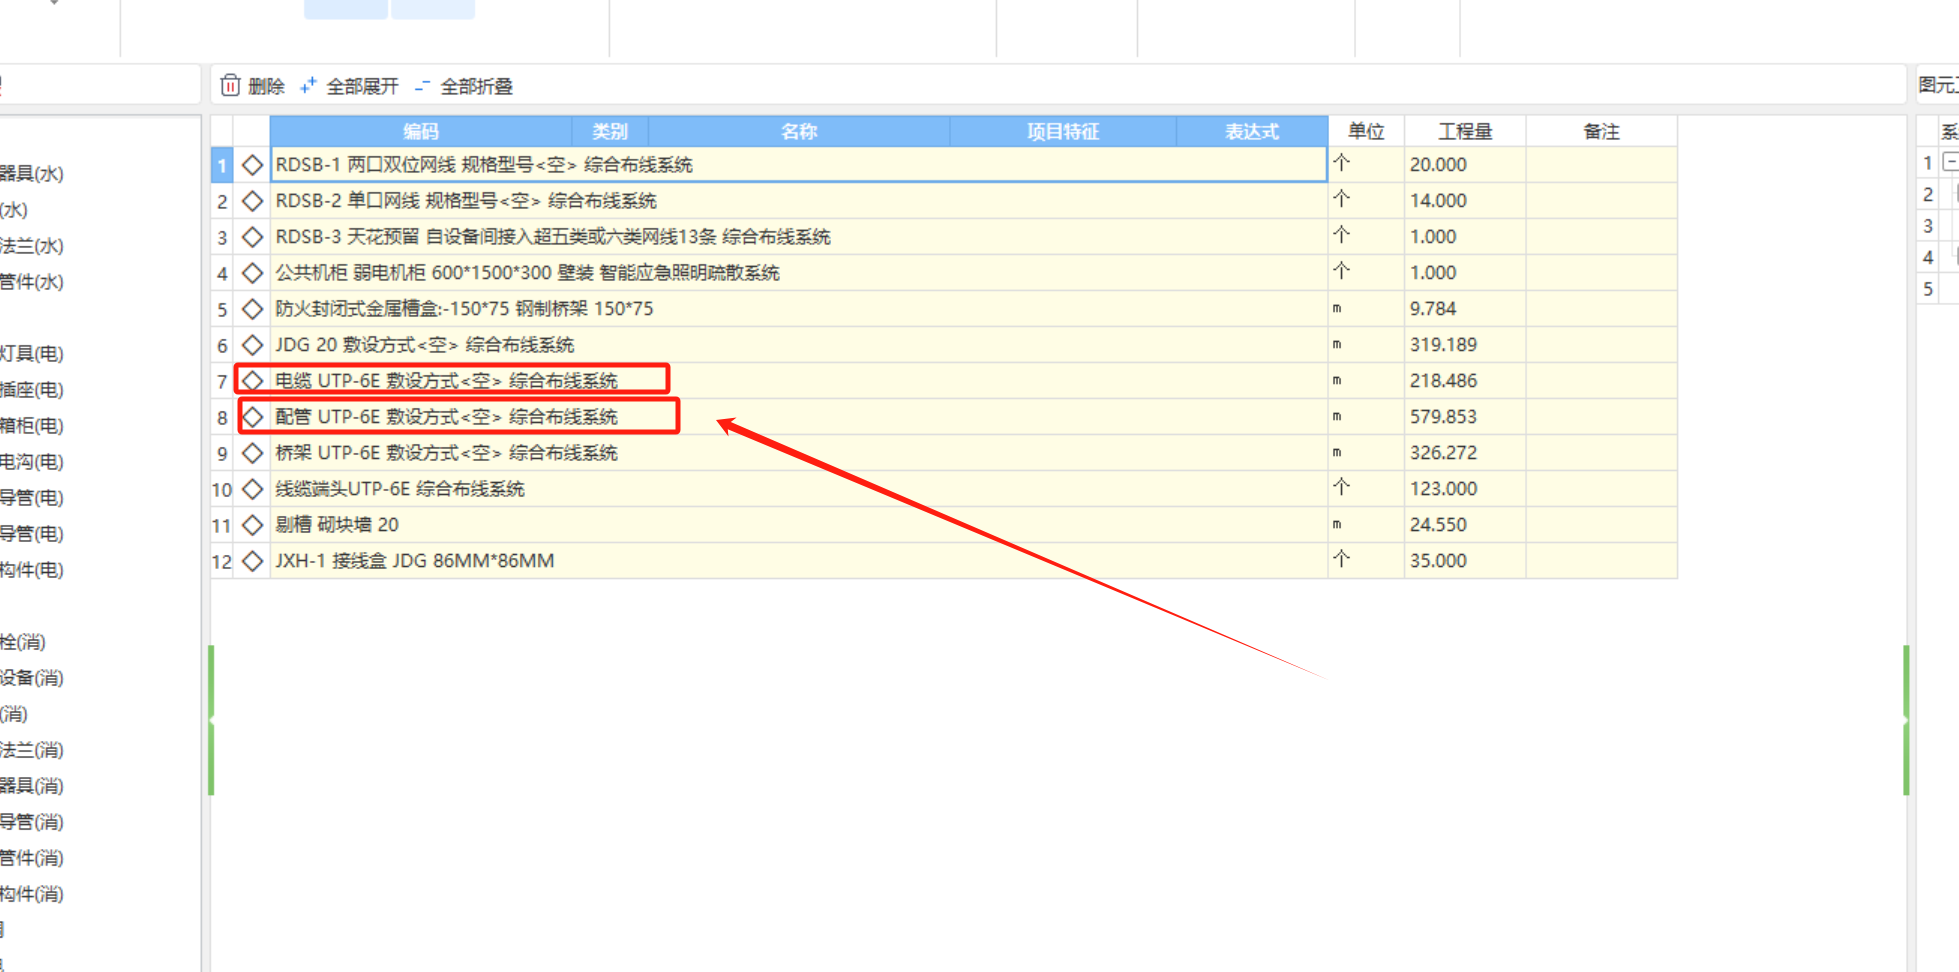This screenshot has height=972, width=1959.
Task: Select 插座(电) in left sidebar
Action: pyautogui.click(x=31, y=390)
